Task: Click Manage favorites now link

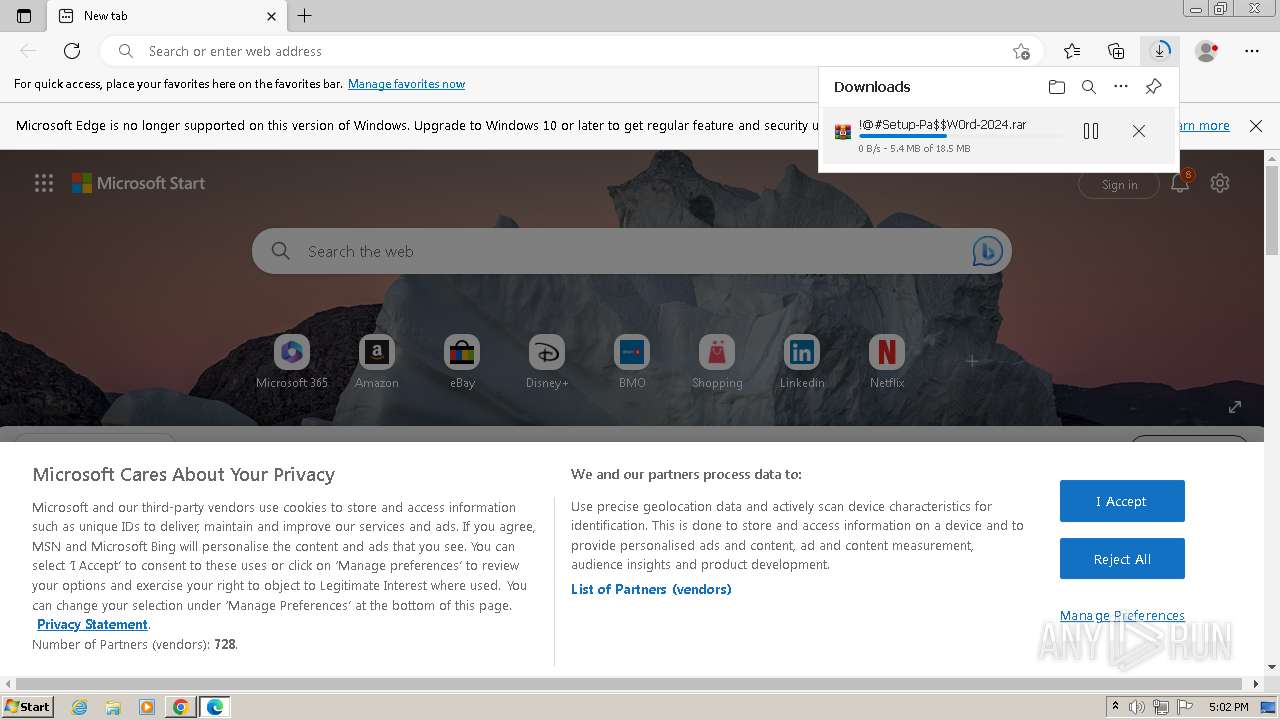Action: click(406, 84)
